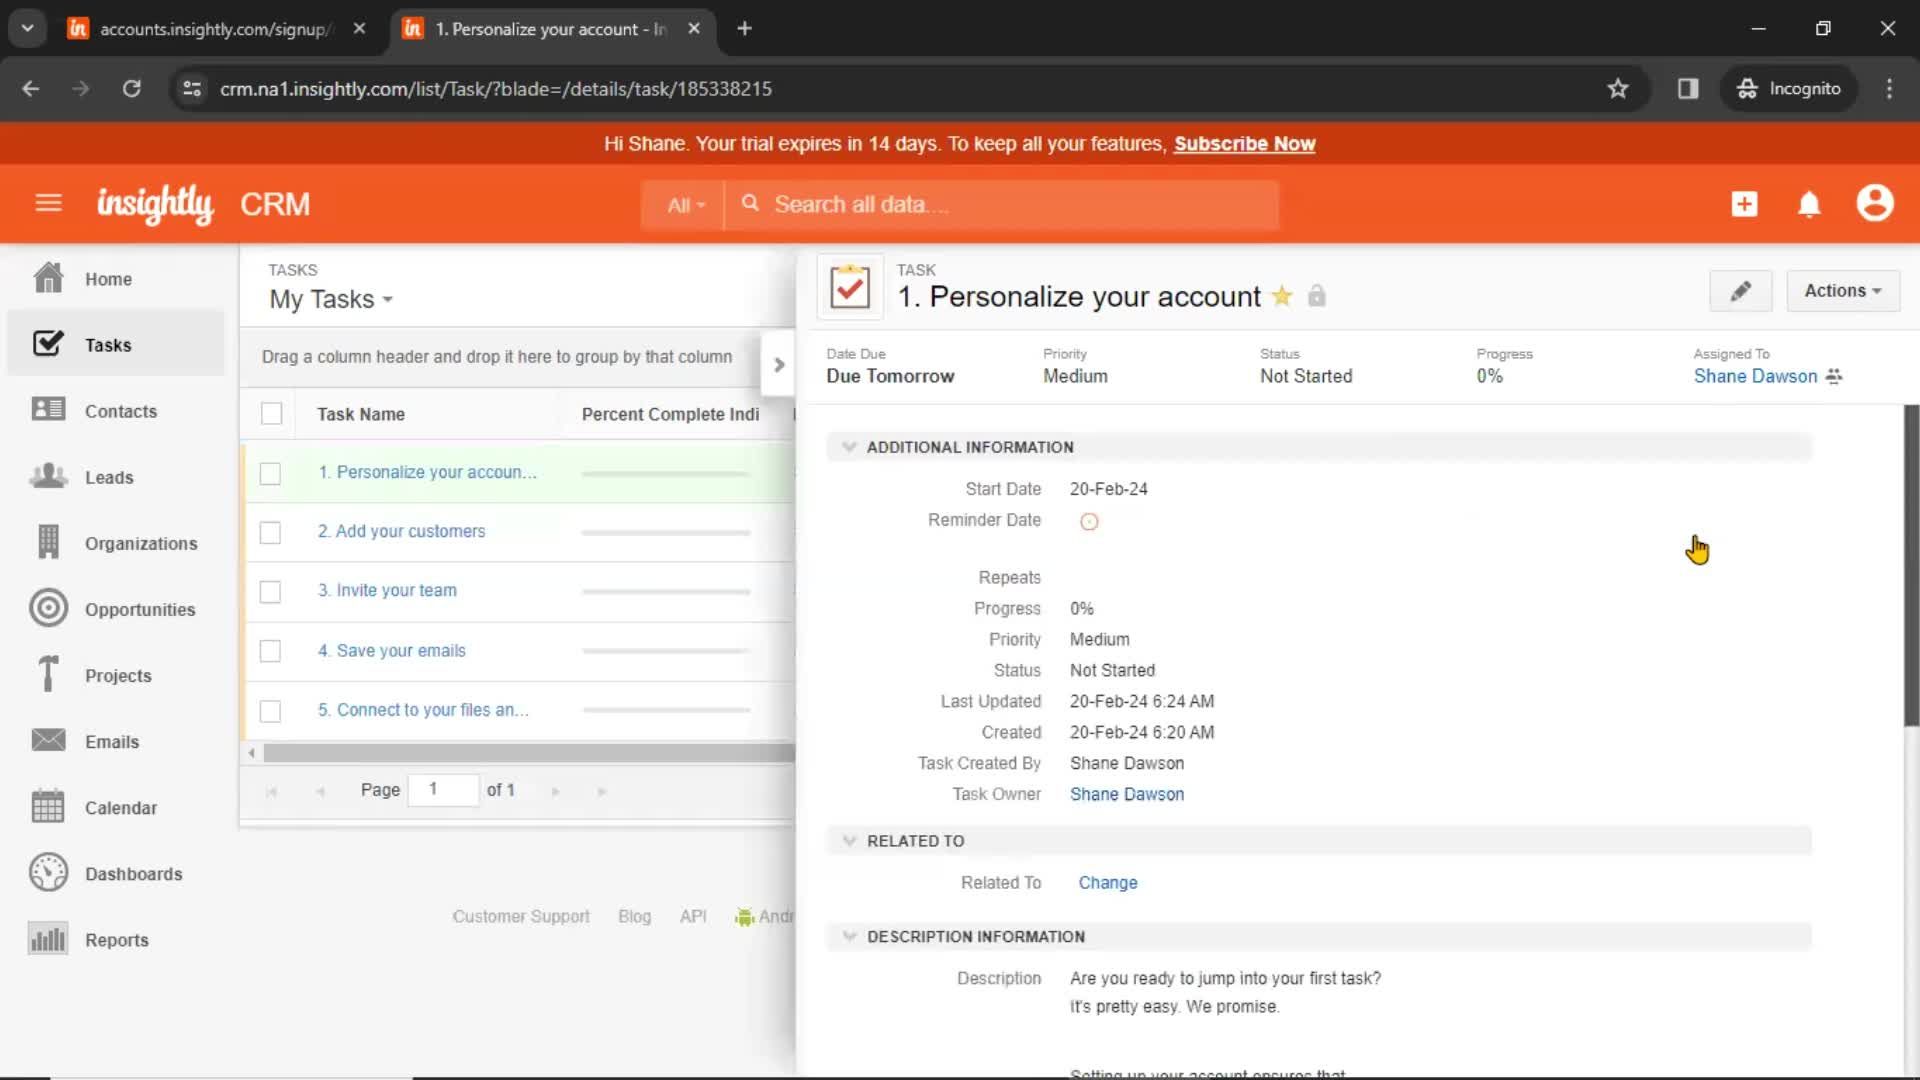The height and width of the screenshot is (1080, 1920).
Task: Click the notifications bell icon
Action: click(1809, 203)
